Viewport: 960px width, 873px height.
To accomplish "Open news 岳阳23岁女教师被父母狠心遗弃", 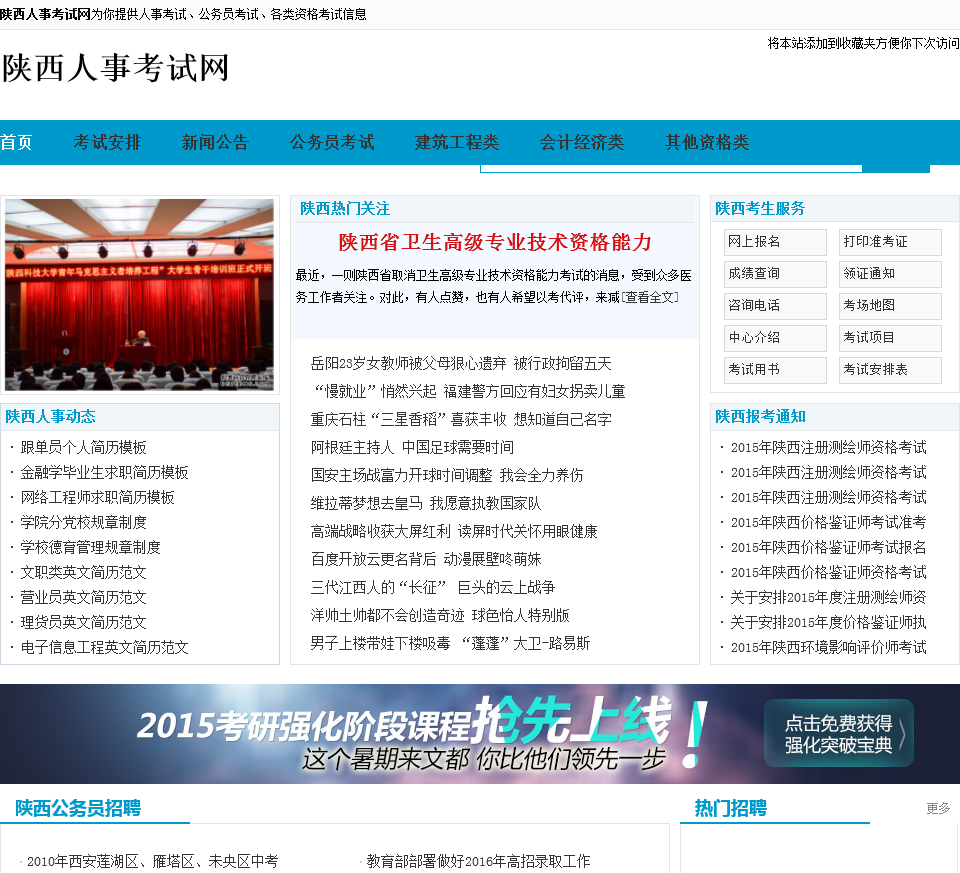I will (408, 364).
